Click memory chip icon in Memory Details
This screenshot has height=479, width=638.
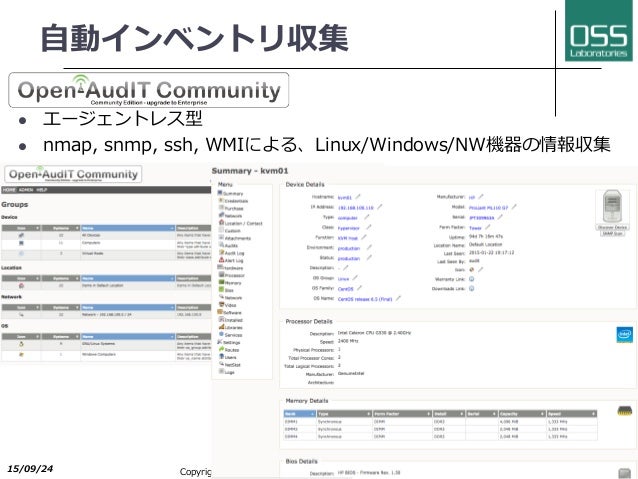(625, 411)
